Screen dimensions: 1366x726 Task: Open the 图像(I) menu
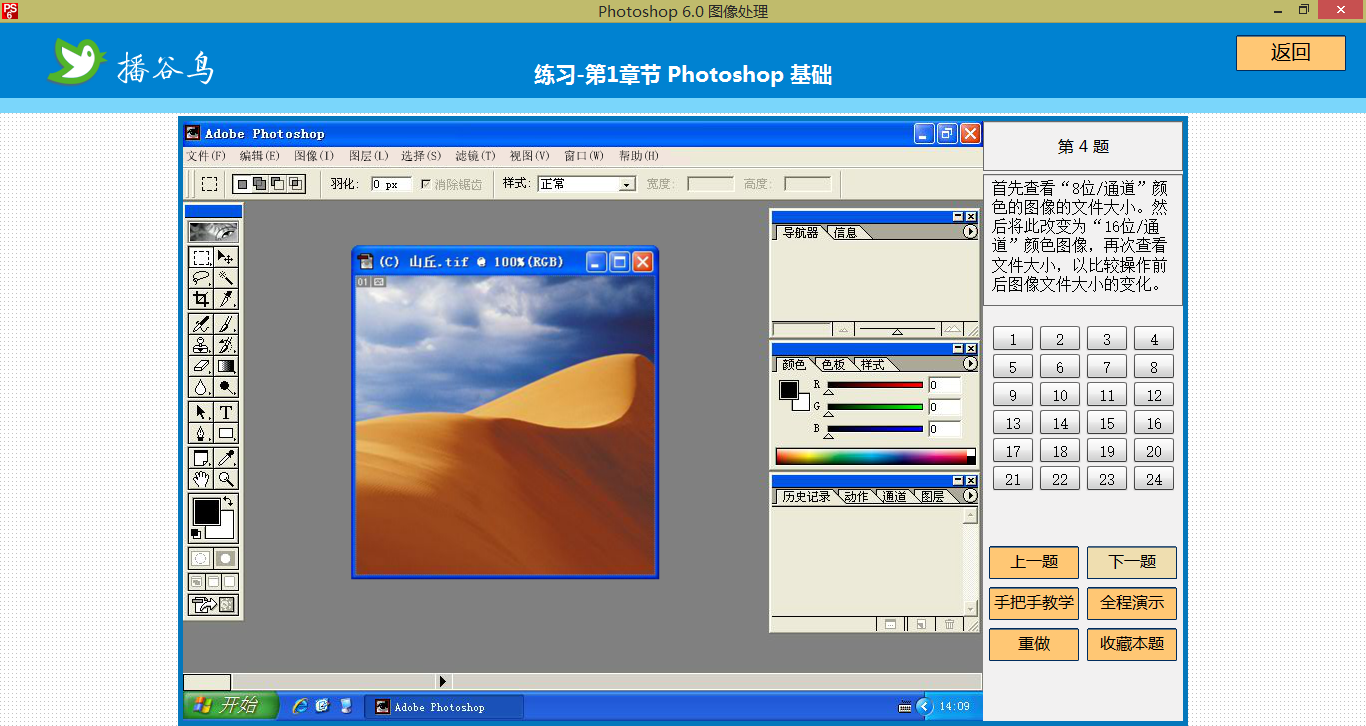tap(314, 156)
